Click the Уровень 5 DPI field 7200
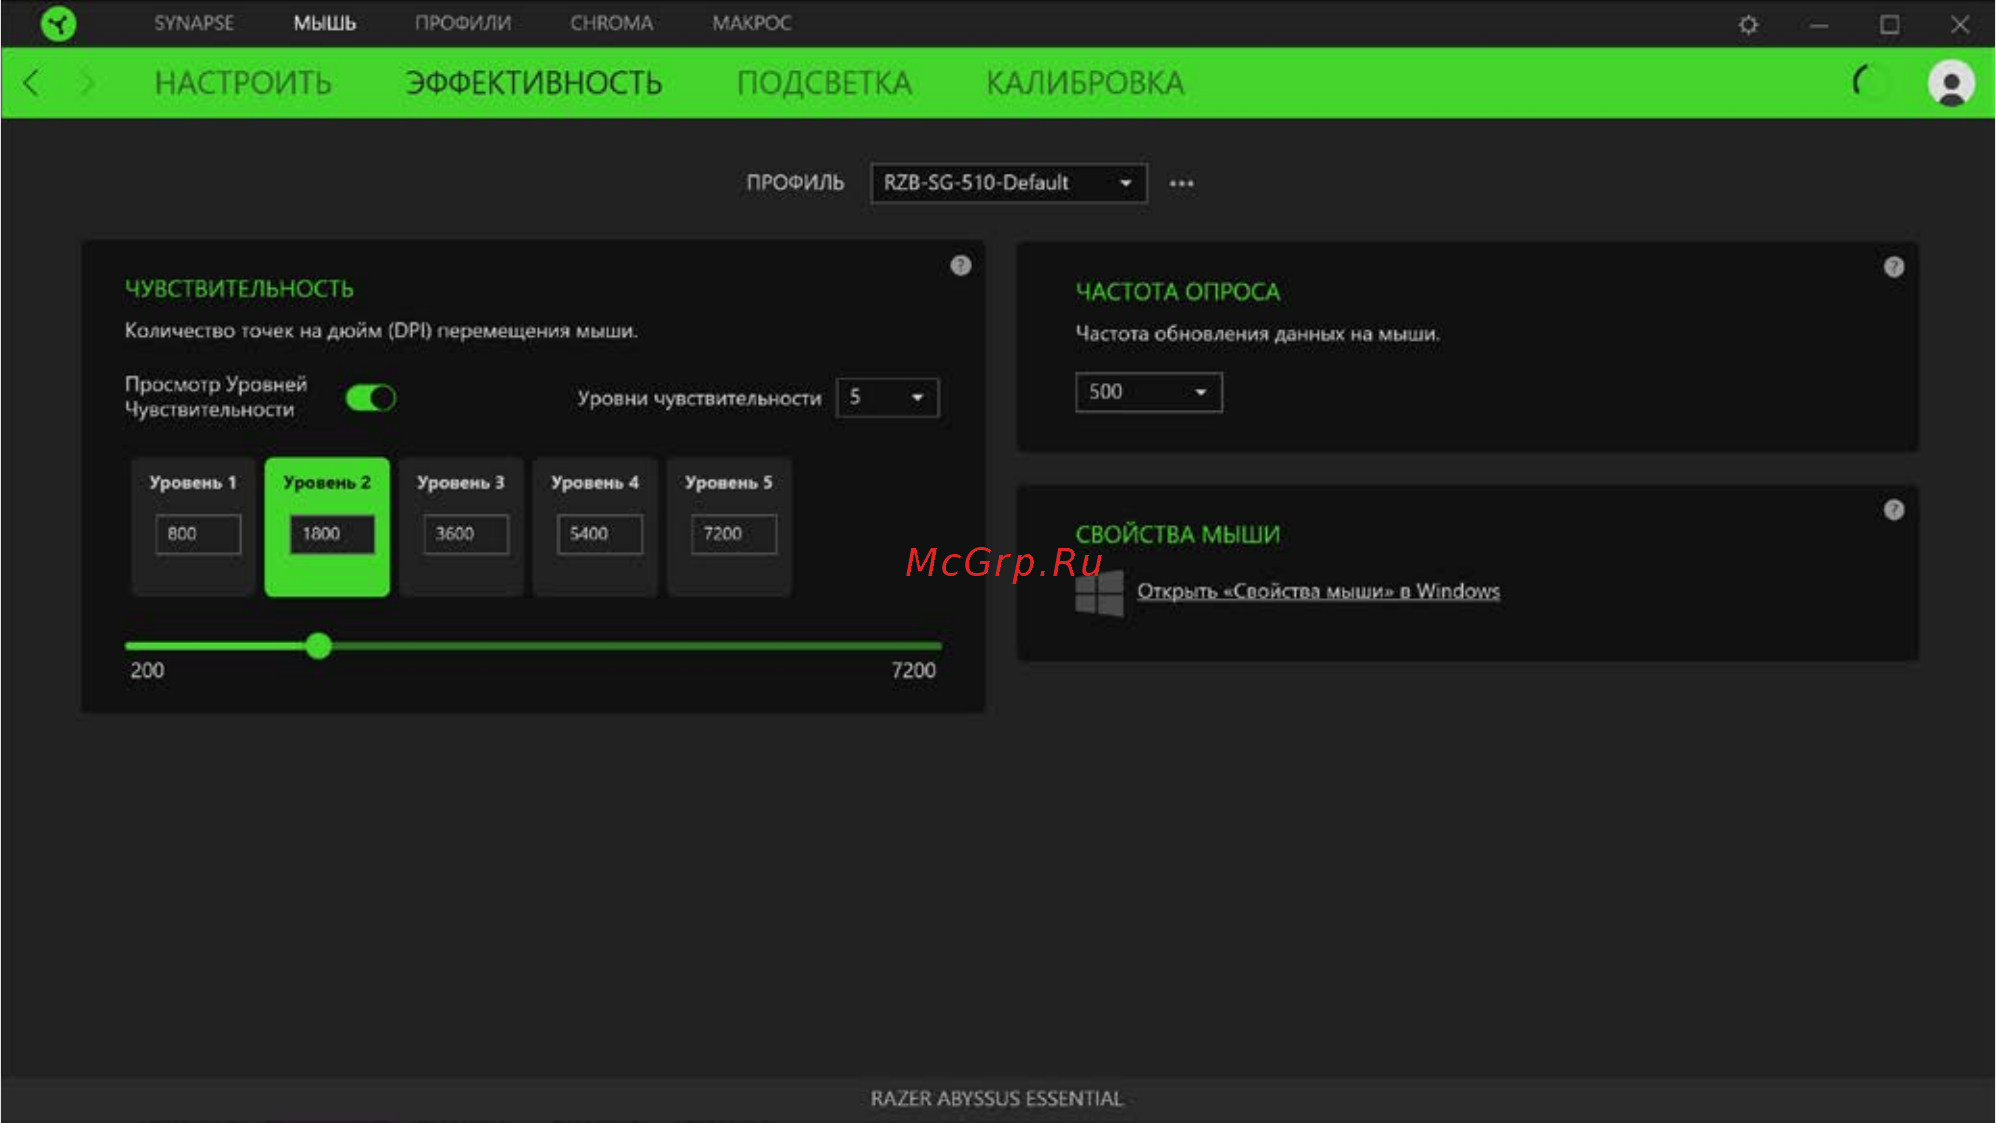Image resolution: width=1996 pixels, height=1123 pixels. pyautogui.click(x=734, y=534)
